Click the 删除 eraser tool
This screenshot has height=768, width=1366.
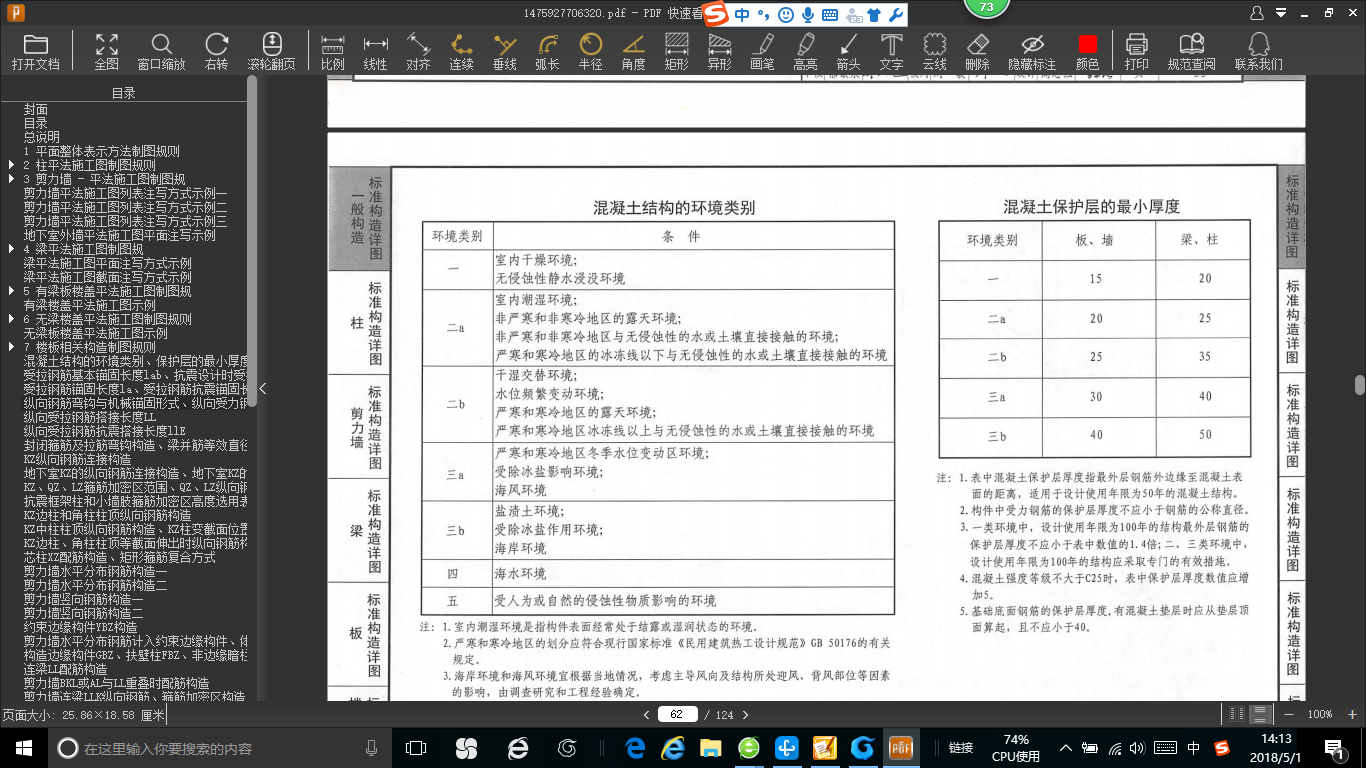(977, 51)
